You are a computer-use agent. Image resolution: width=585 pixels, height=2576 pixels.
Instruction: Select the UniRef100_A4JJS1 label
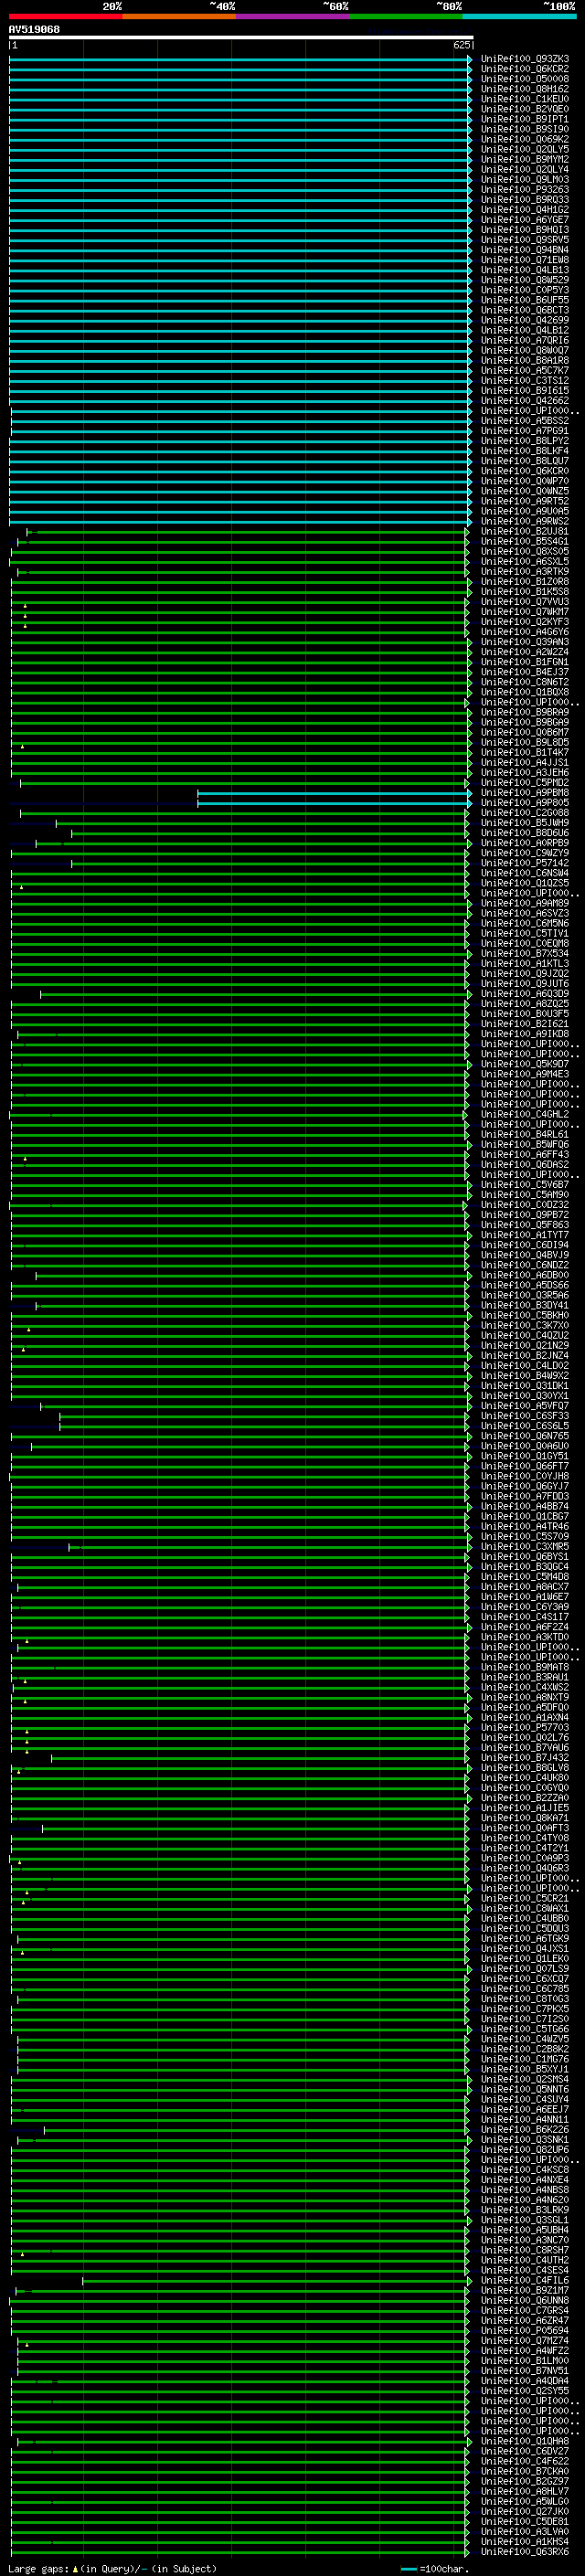click(525, 762)
